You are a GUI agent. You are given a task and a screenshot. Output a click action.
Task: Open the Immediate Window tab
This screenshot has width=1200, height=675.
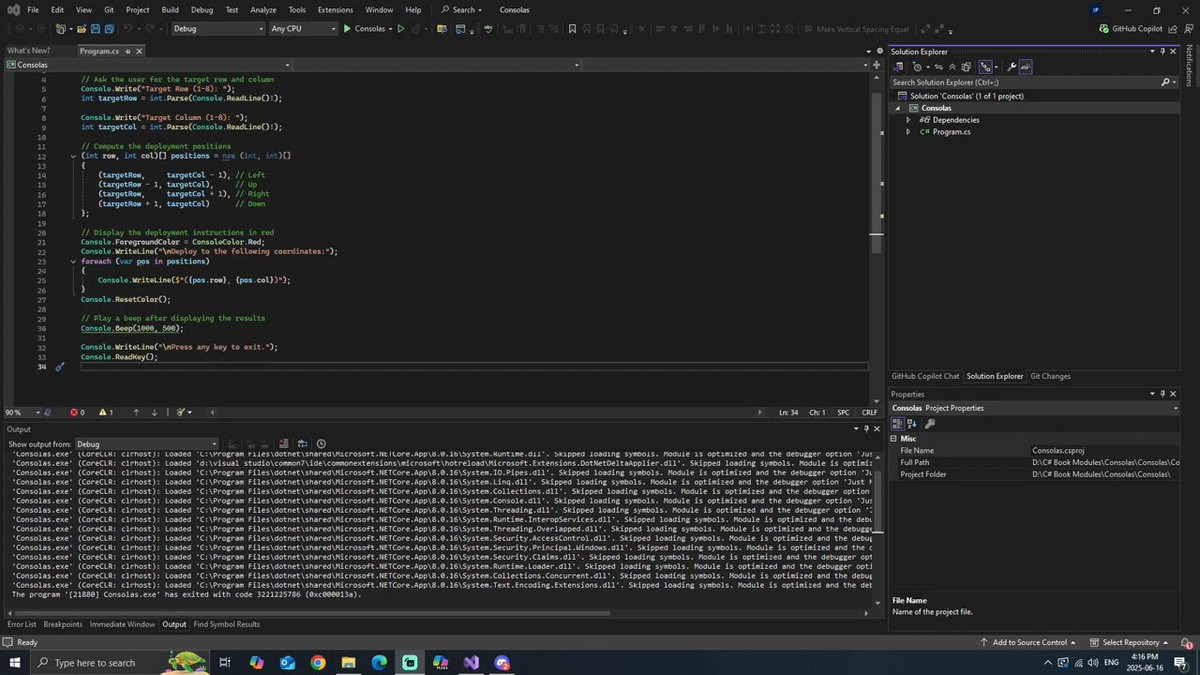pyautogui.click(x=122, y=624)
